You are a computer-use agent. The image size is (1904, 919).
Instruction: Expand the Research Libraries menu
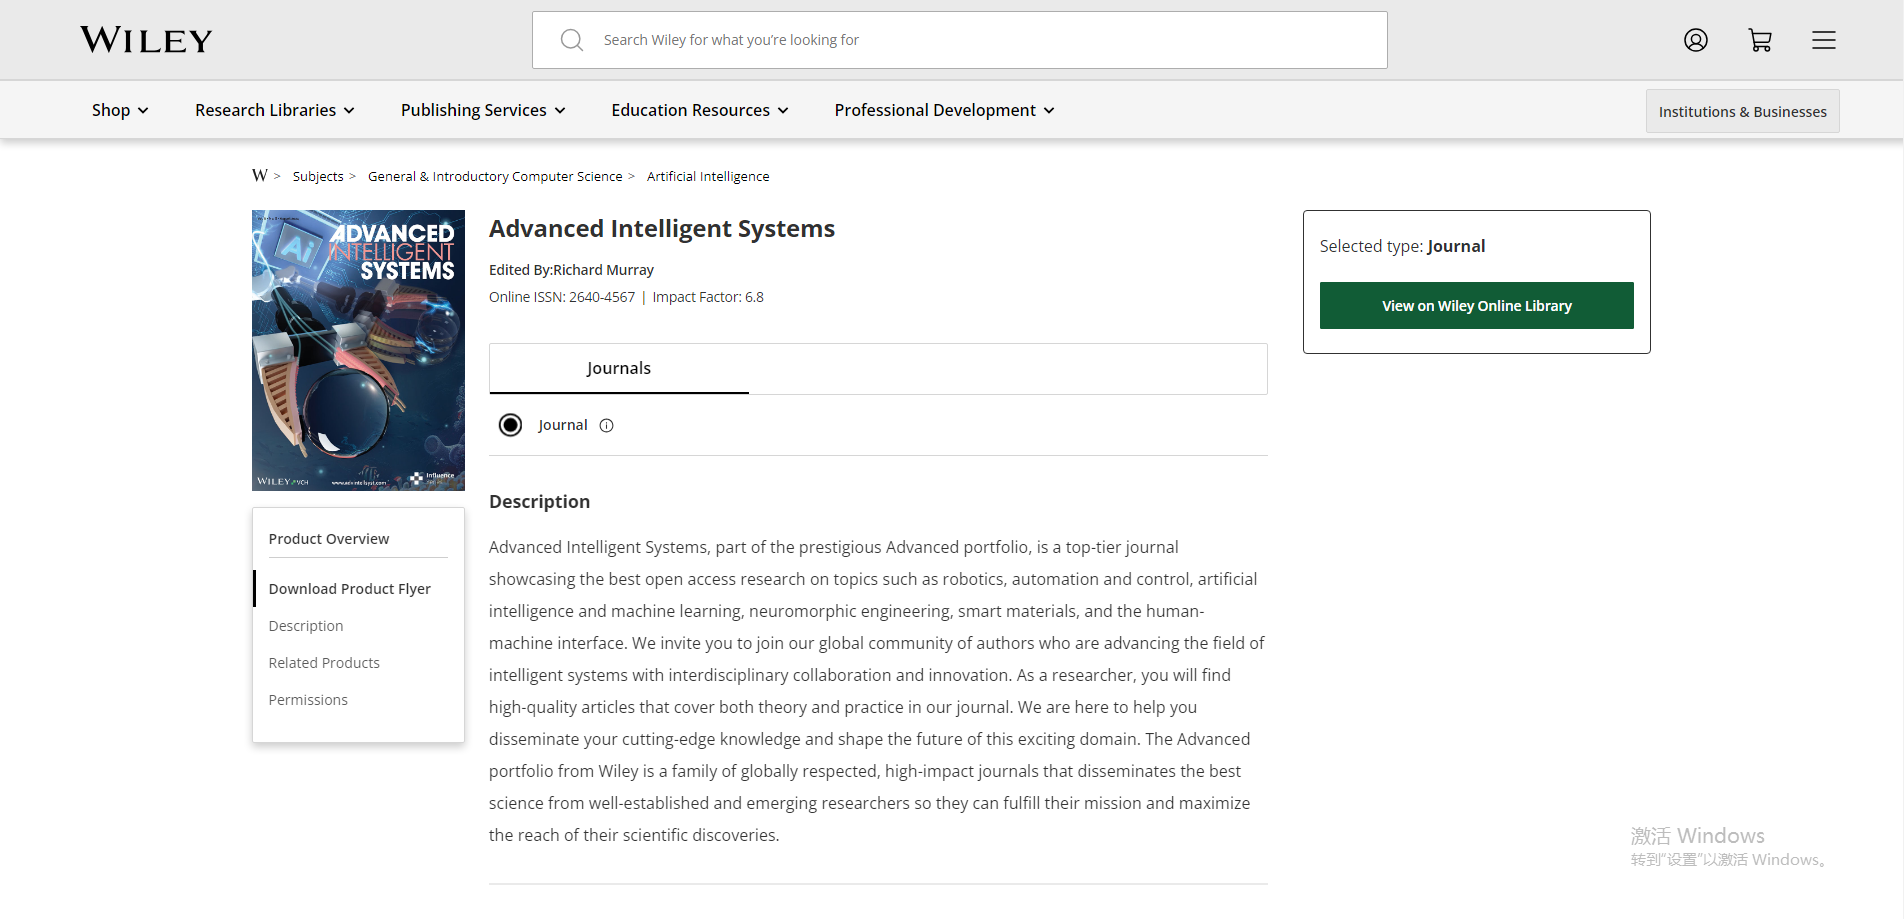point(275,110)
